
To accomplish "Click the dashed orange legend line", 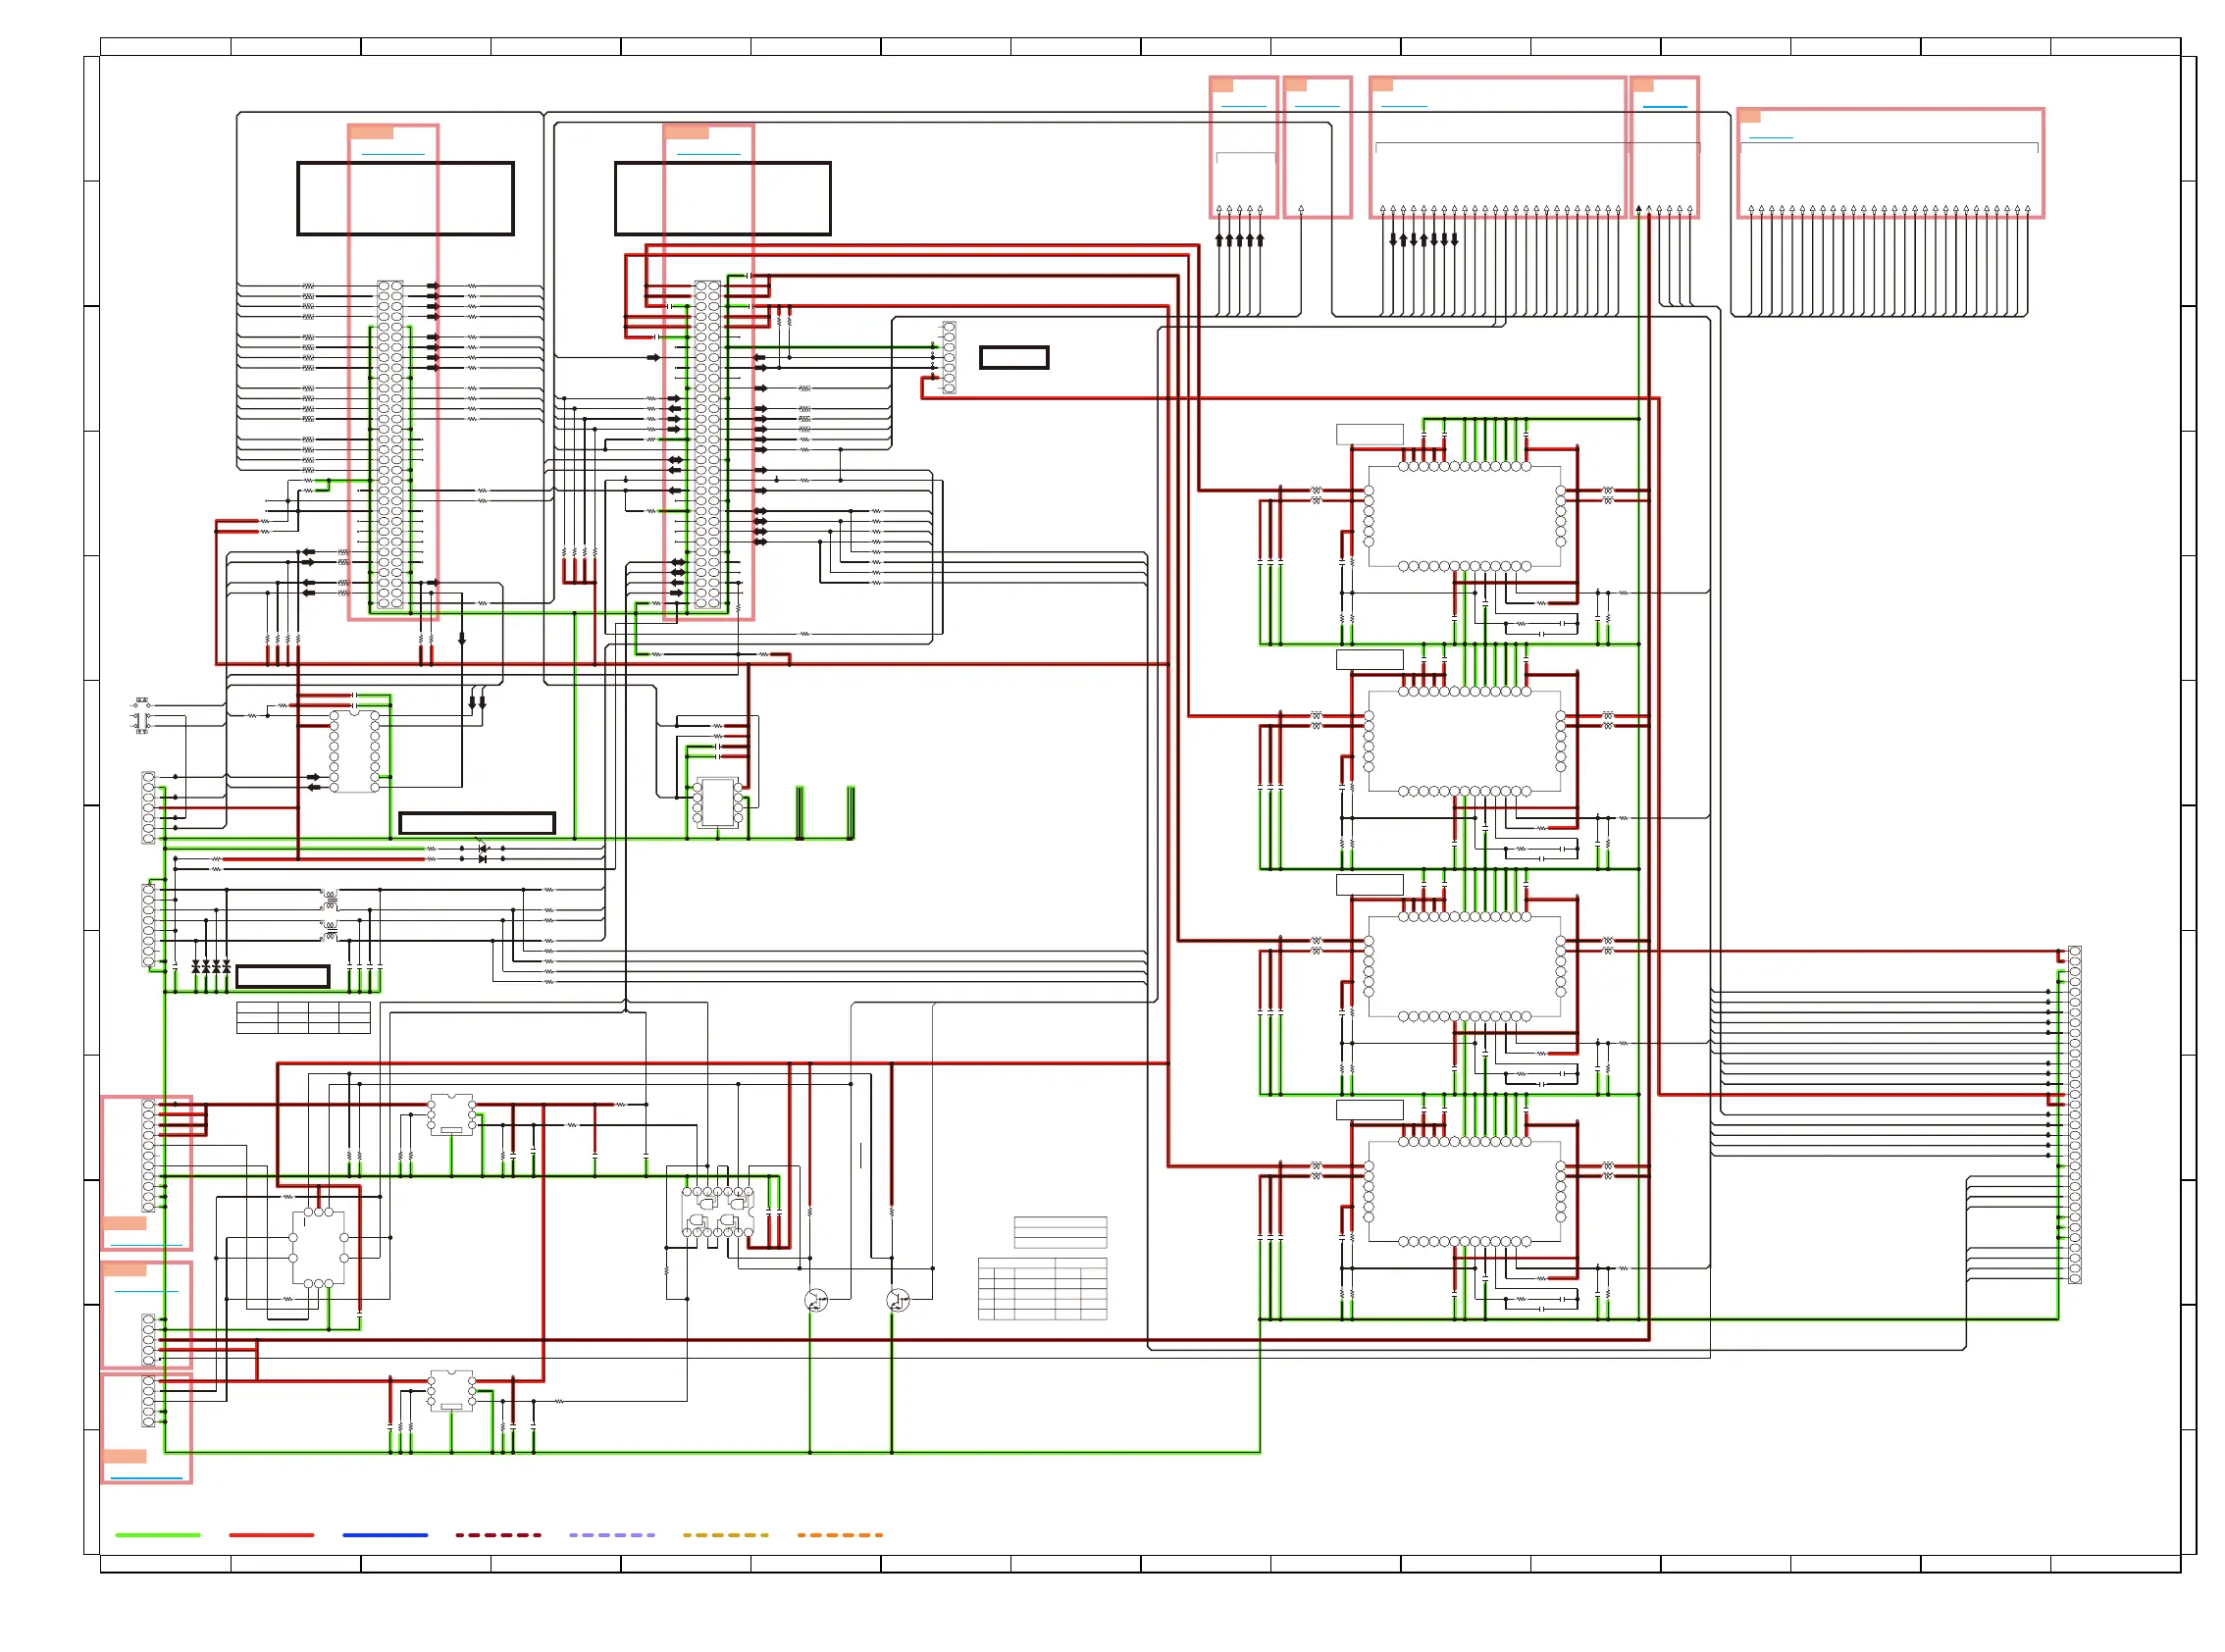I will [x=839, y=1534].
